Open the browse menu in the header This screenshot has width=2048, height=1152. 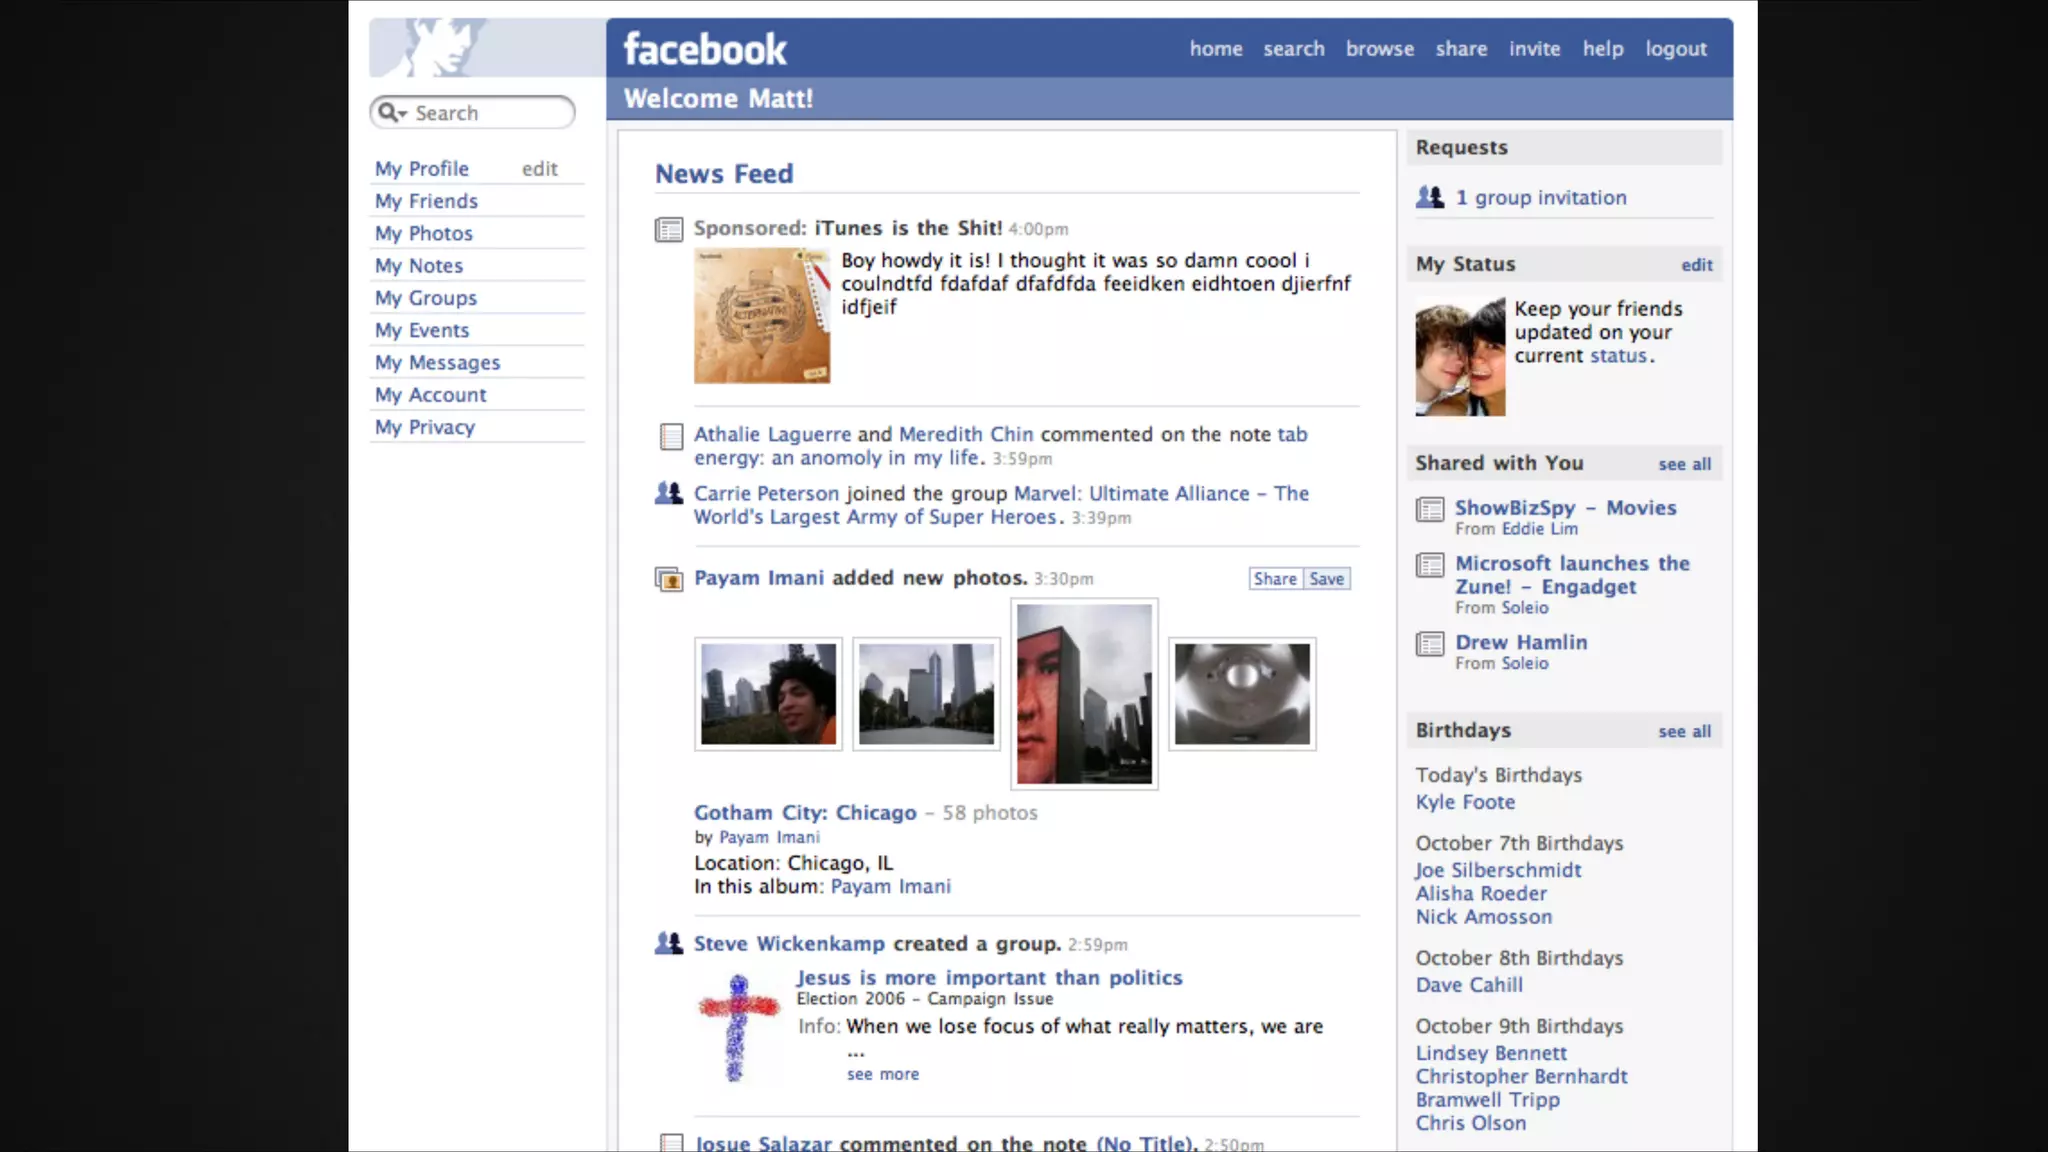click(1379, 49)
